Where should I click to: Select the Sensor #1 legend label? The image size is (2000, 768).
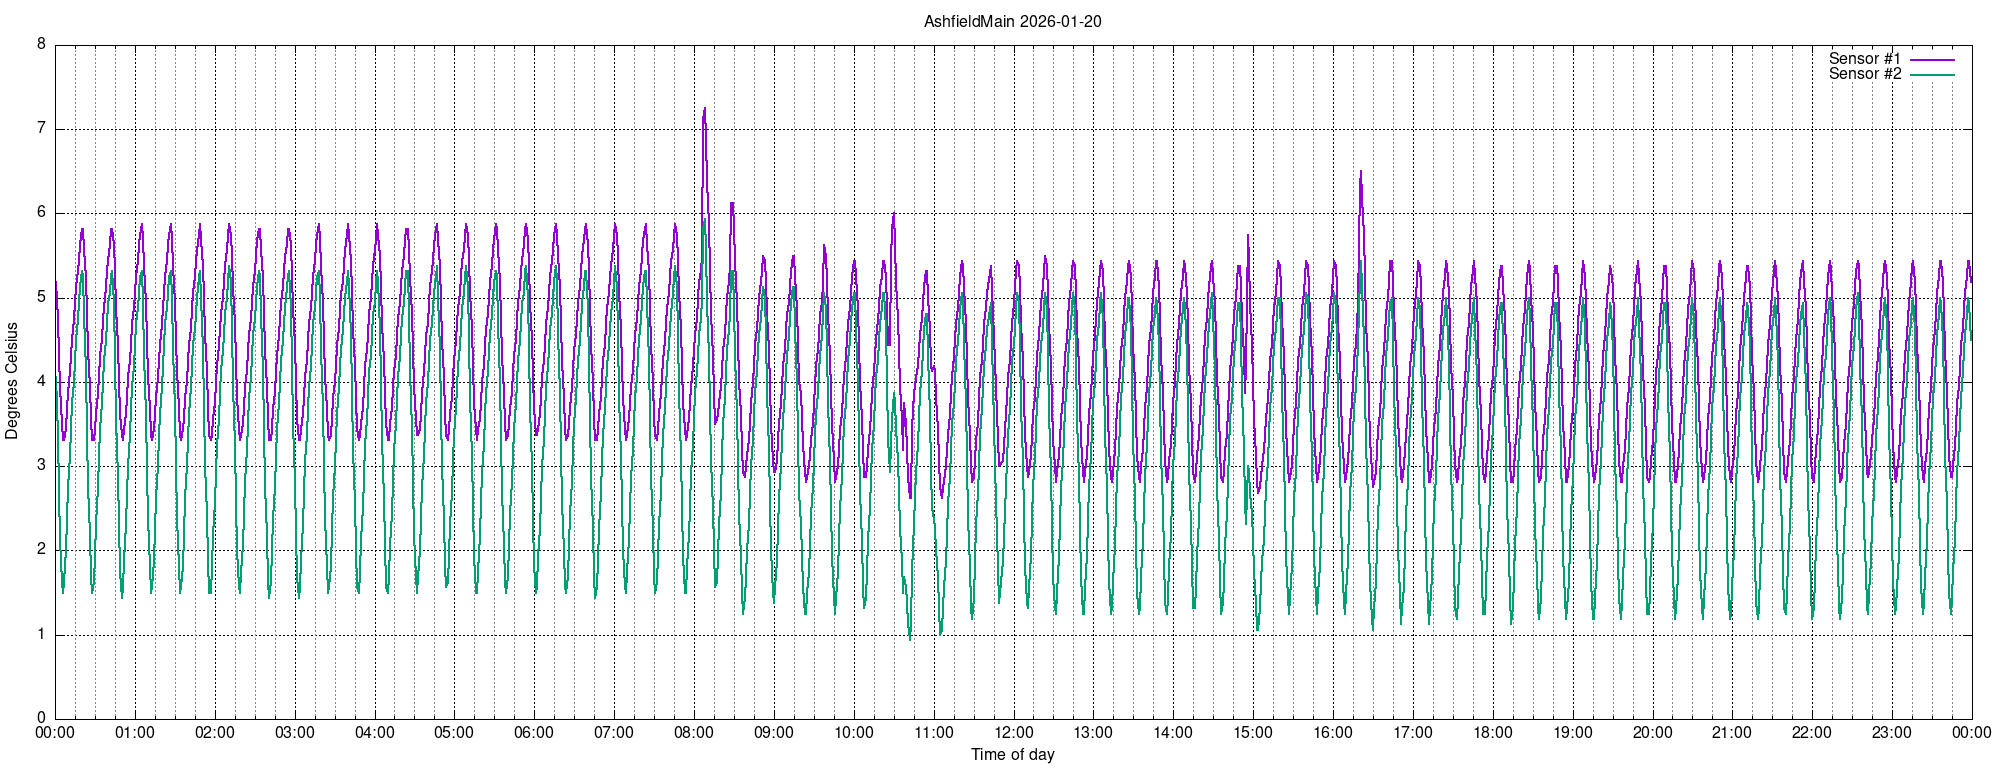pos(1864,59)
